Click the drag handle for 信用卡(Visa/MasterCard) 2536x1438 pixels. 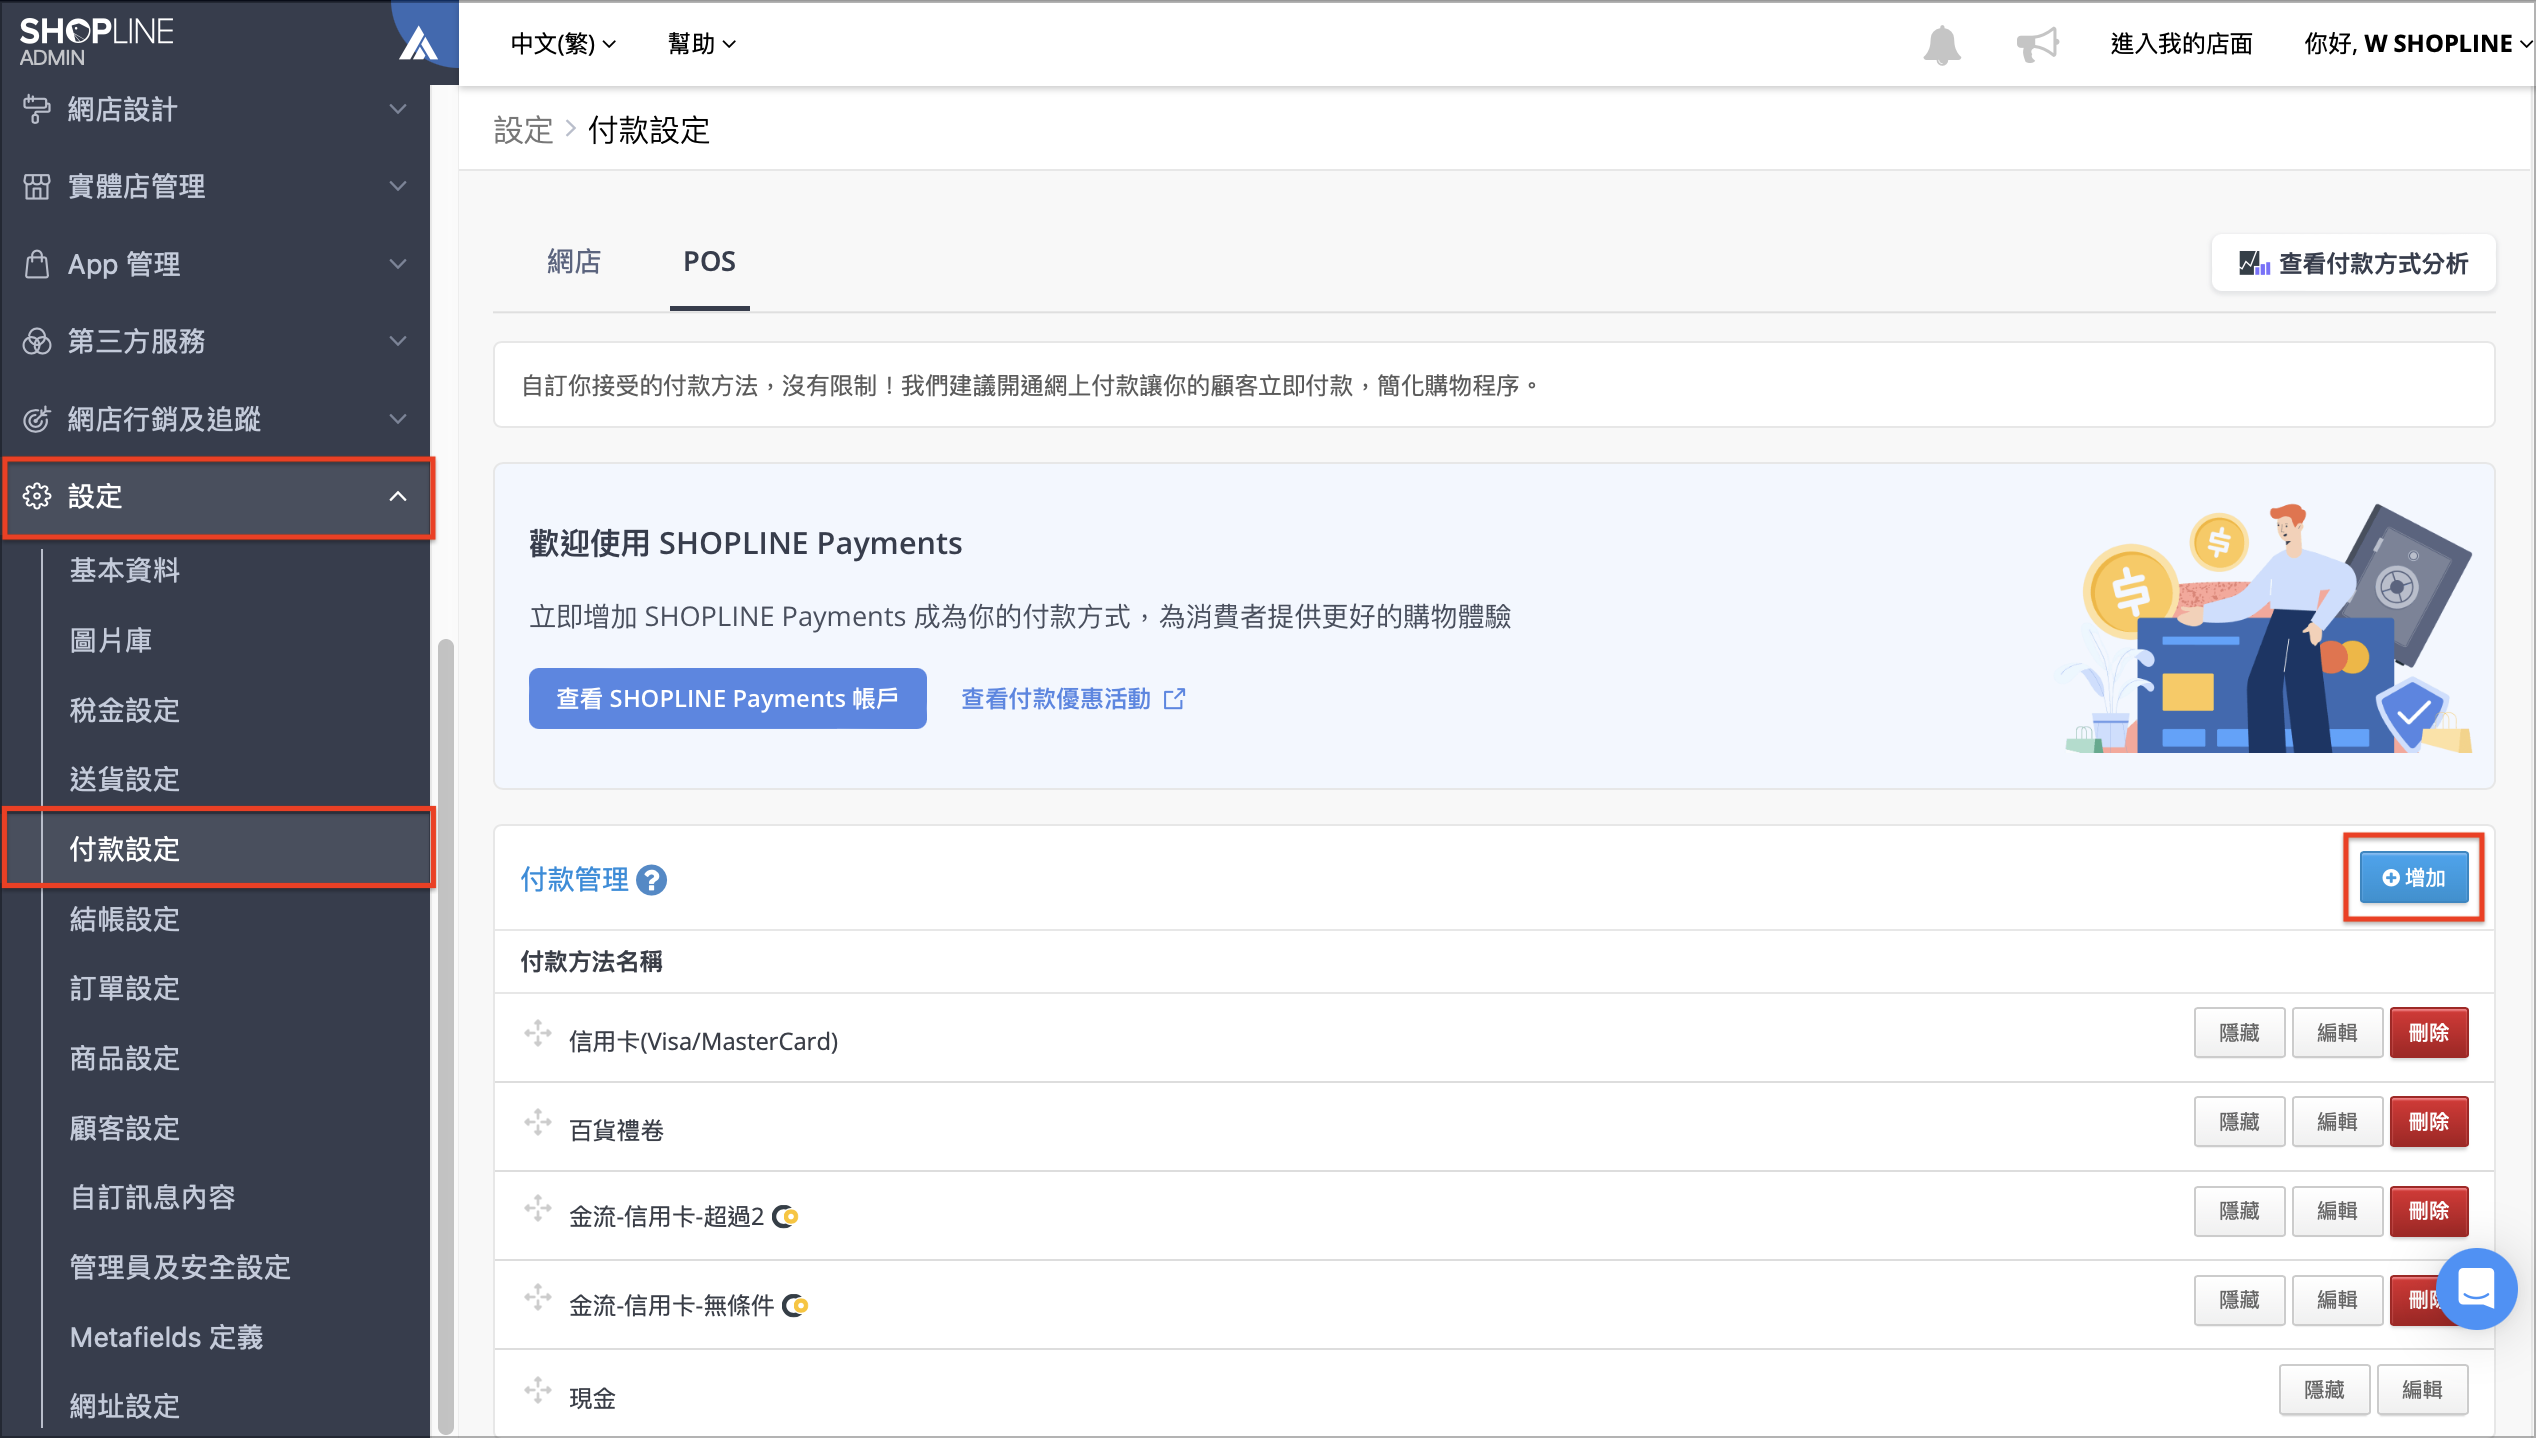538,1035
